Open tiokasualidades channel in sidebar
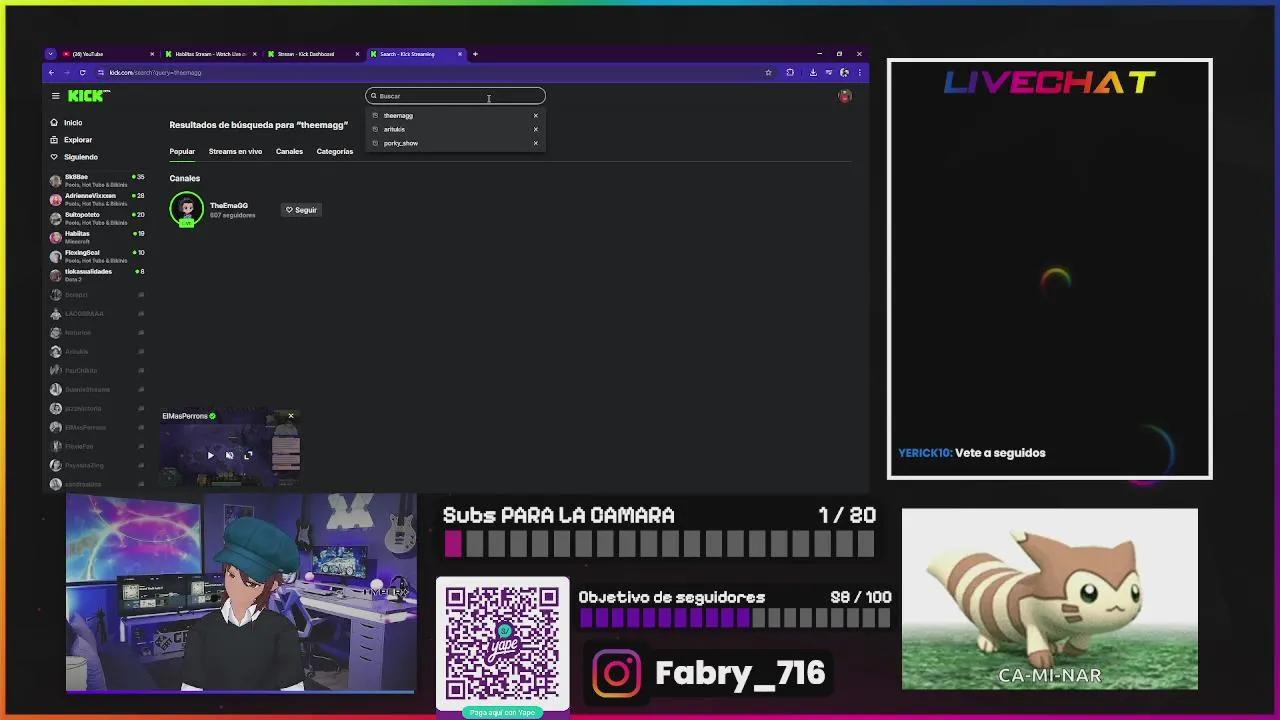This screenshot has height=720, width=1280. [98, 275]
